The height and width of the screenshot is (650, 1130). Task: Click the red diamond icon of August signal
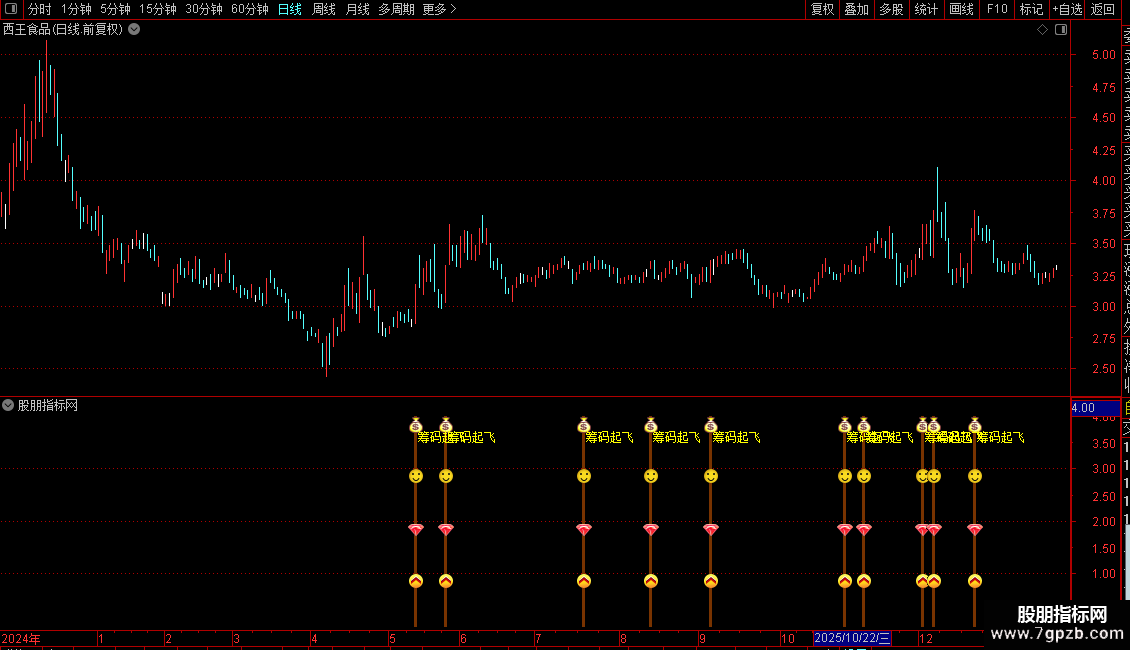(x=651, y=530)
